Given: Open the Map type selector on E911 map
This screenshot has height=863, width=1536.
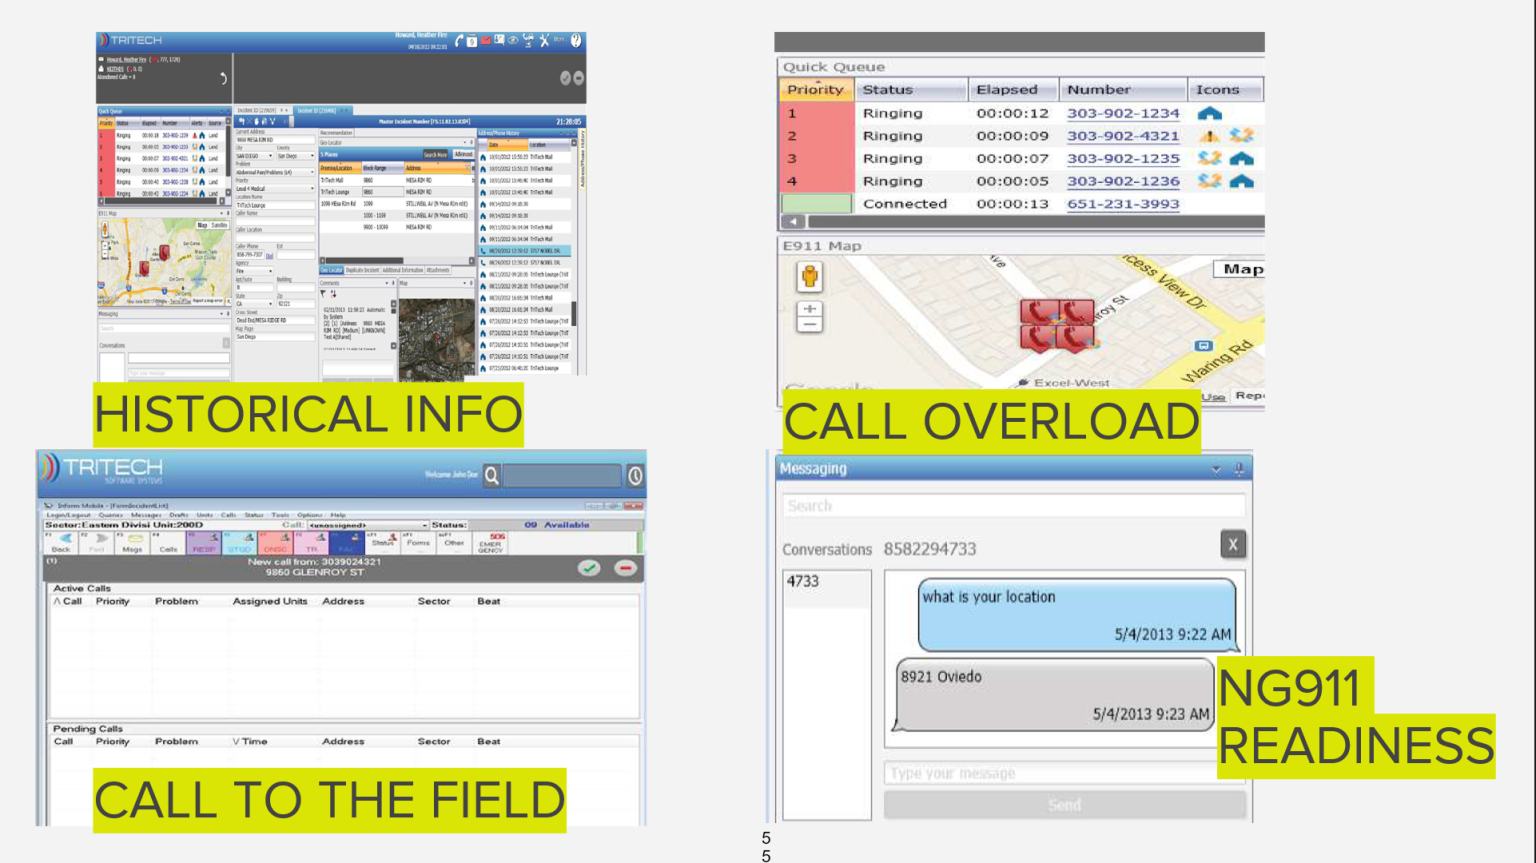Looking at the screenshot, I should point(1241,269).
